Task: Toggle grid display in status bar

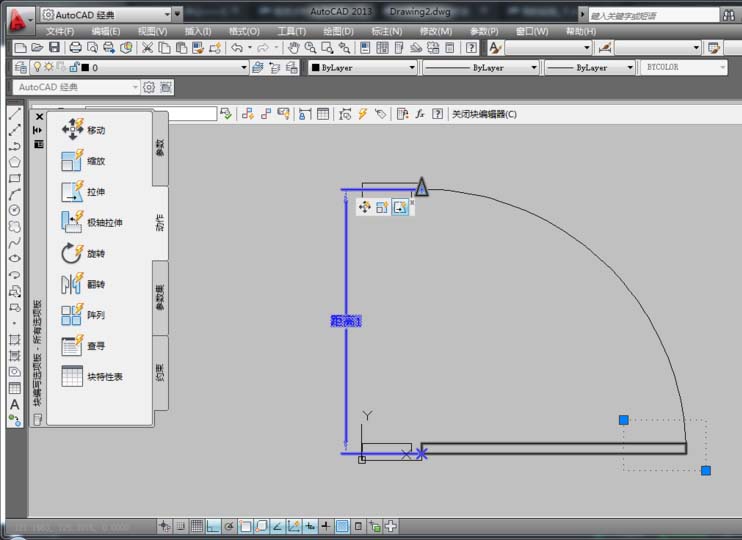Action: pos(197,526)
